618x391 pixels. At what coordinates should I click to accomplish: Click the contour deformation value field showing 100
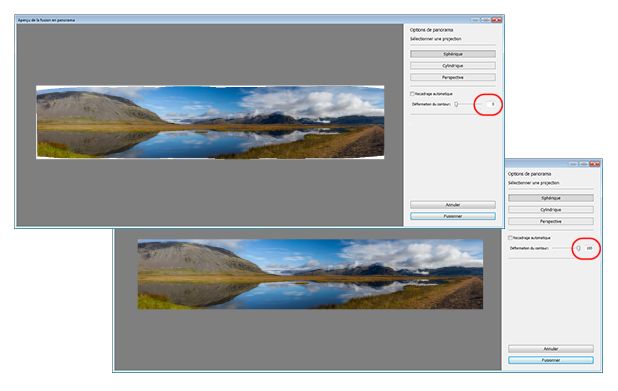pos(588,248)
